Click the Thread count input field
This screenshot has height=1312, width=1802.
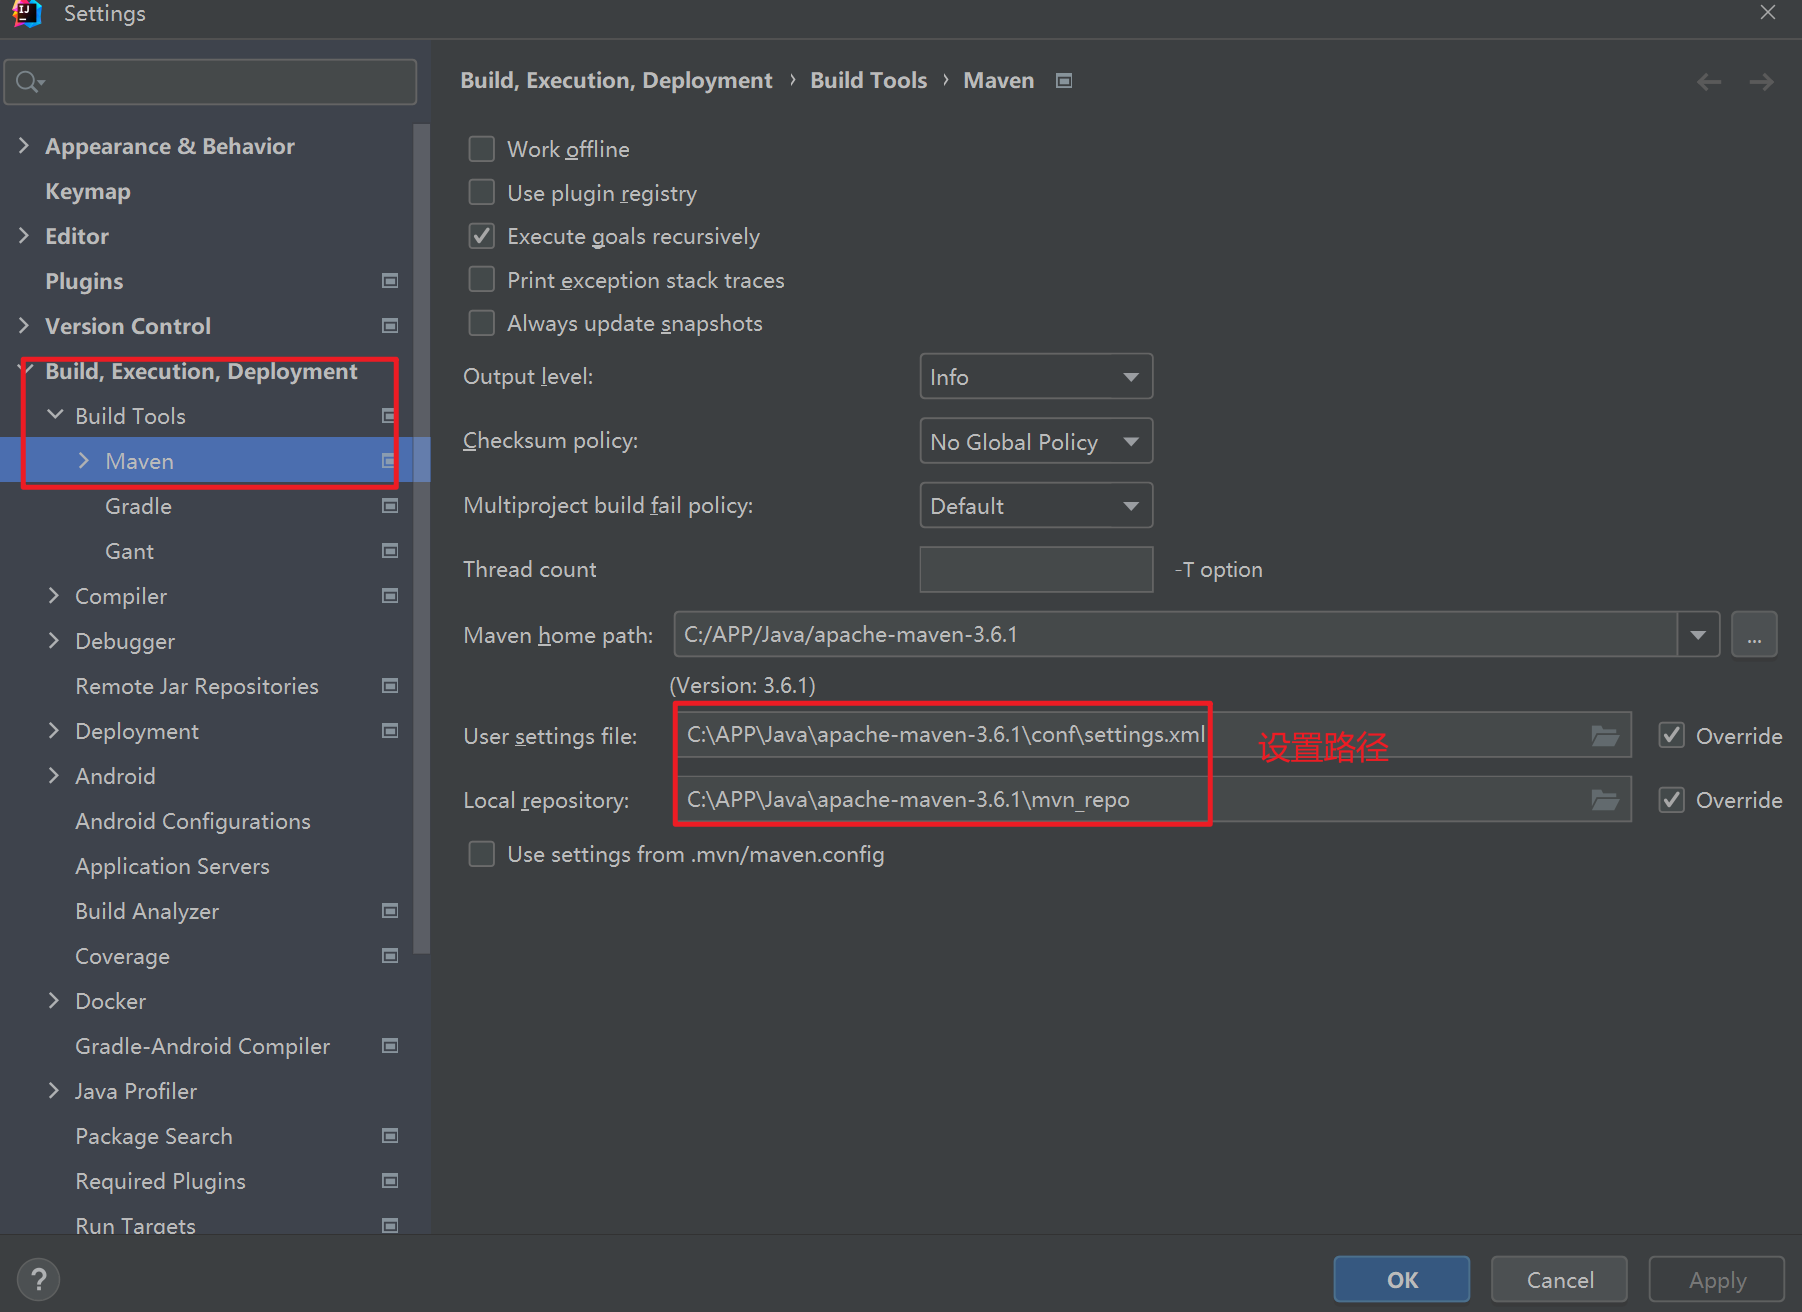[1036, 569]
